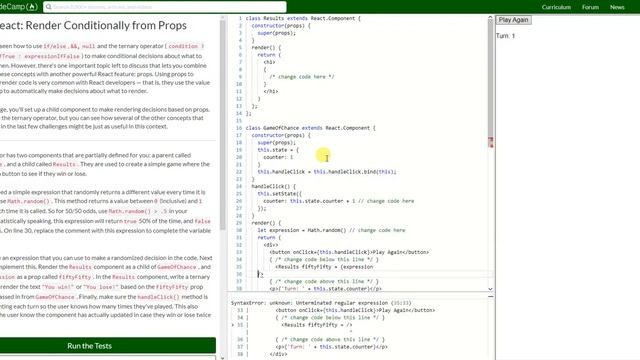Click the button onClick line 33 in the editor
The height and width of the screenshot is (360, 640).
click(349, 252)
